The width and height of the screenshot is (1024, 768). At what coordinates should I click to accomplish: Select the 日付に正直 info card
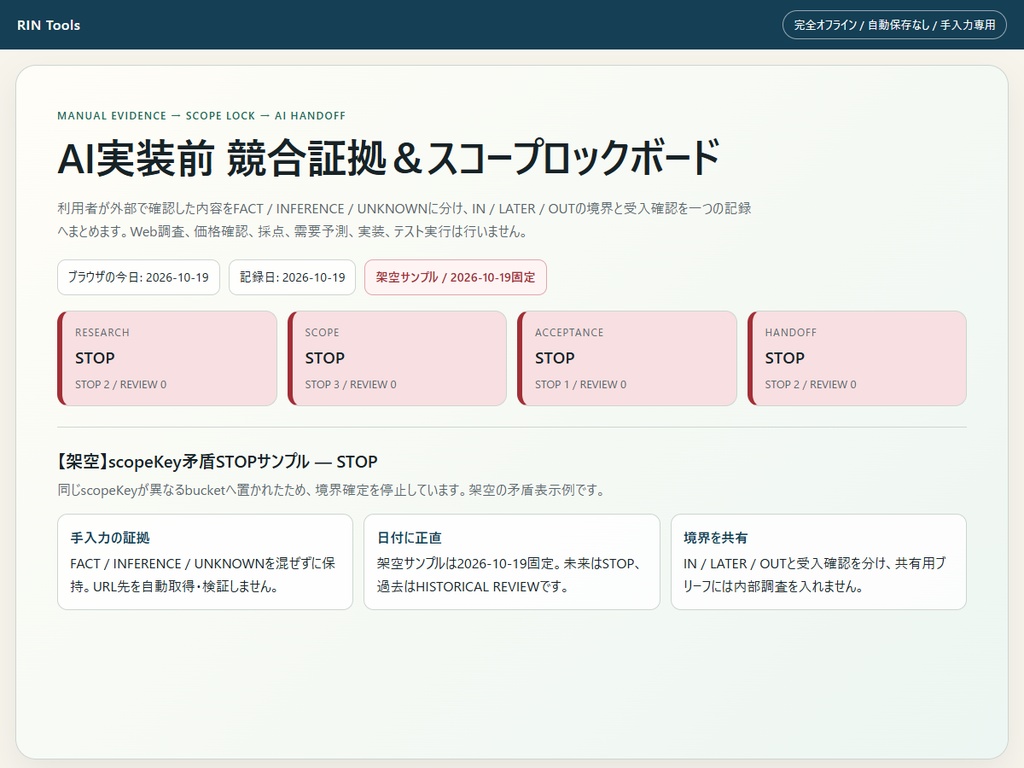[x=512, y=562]
